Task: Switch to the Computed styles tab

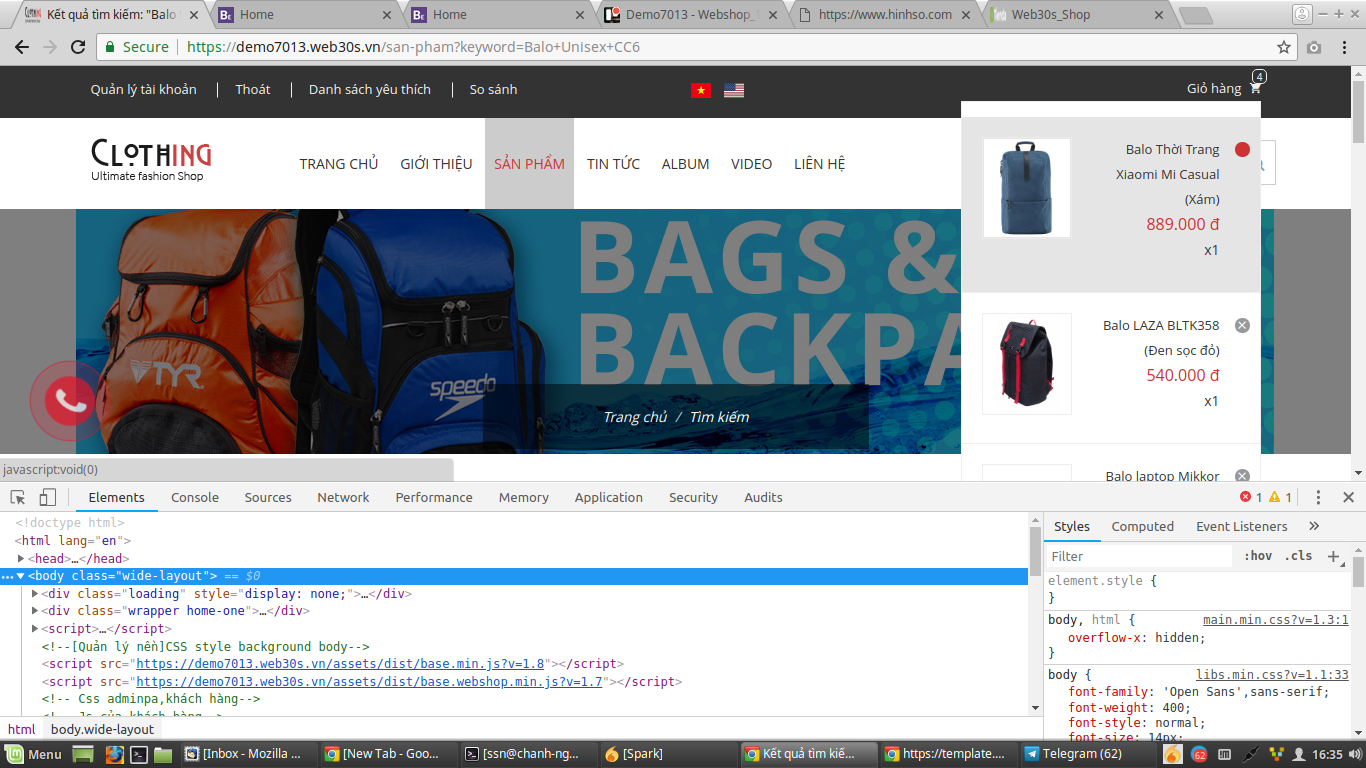Action: 1143,526
